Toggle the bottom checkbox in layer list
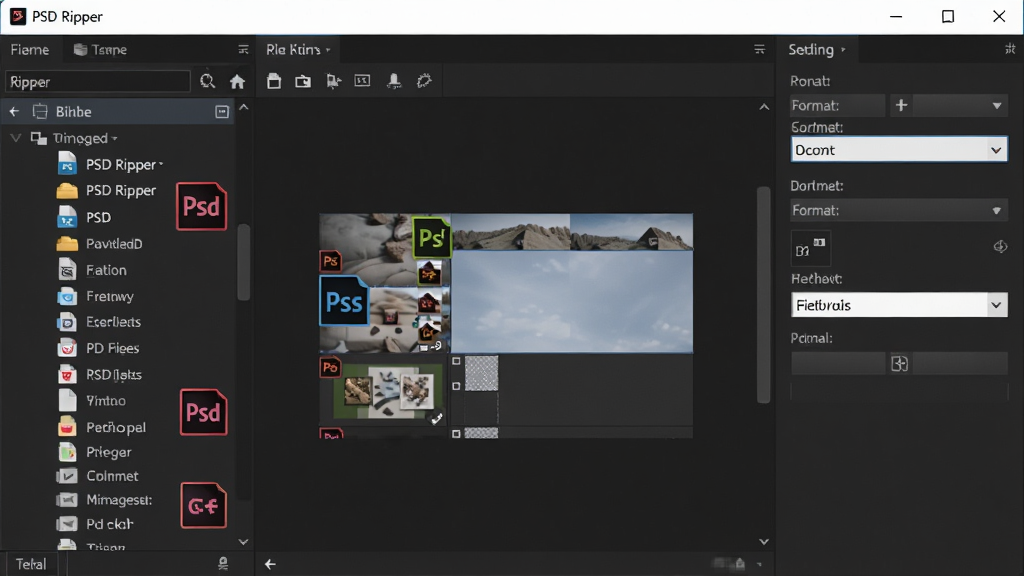The height and width of the screenshot is (576, 1024). click(456, 434)
